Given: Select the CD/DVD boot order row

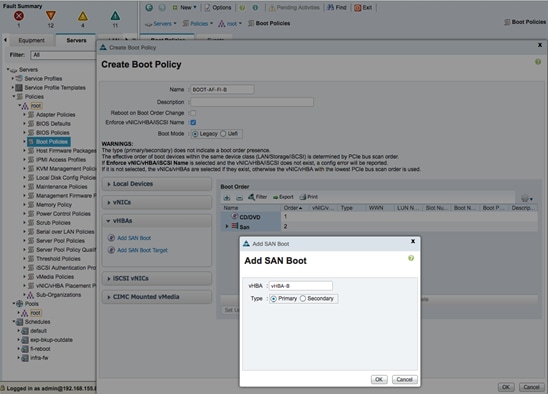Looking at the screenshot, I should pyautogui.click(x=379, y=217).
